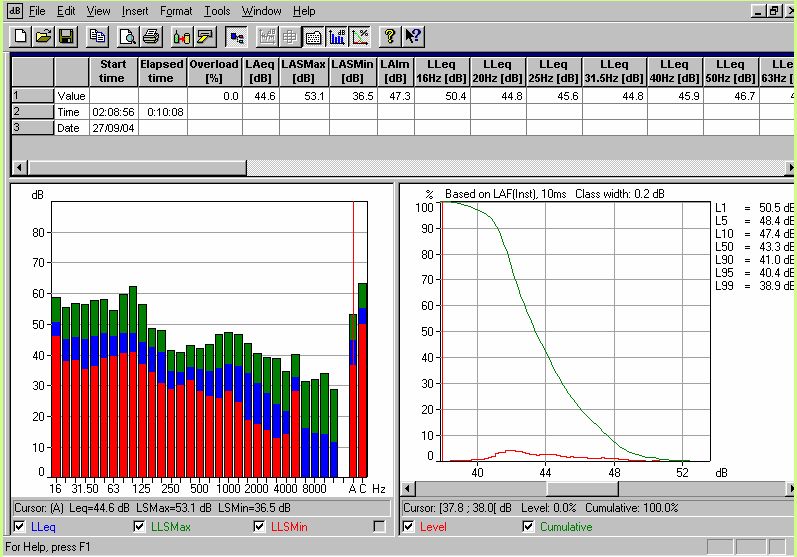797x557 pixels.
Task: Open the File menu
Action: click(x=37, y=11)
